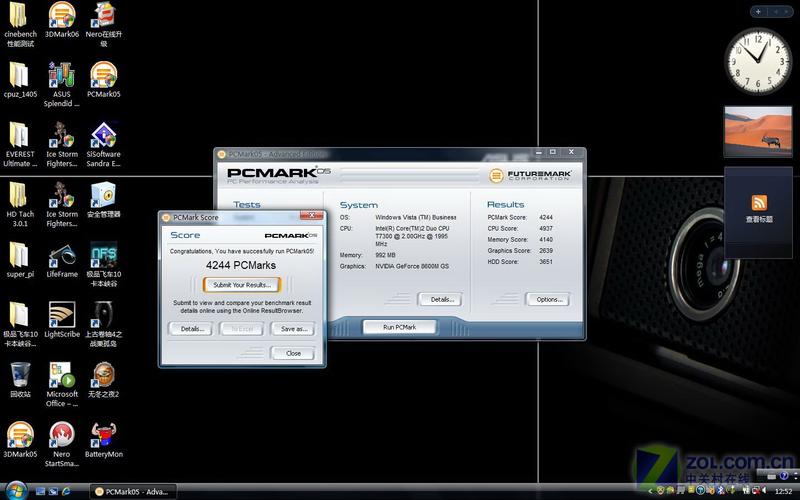Launch Internet Explorer from quick launch
Screen dimensions: 800x500
(x=66, y=492)
